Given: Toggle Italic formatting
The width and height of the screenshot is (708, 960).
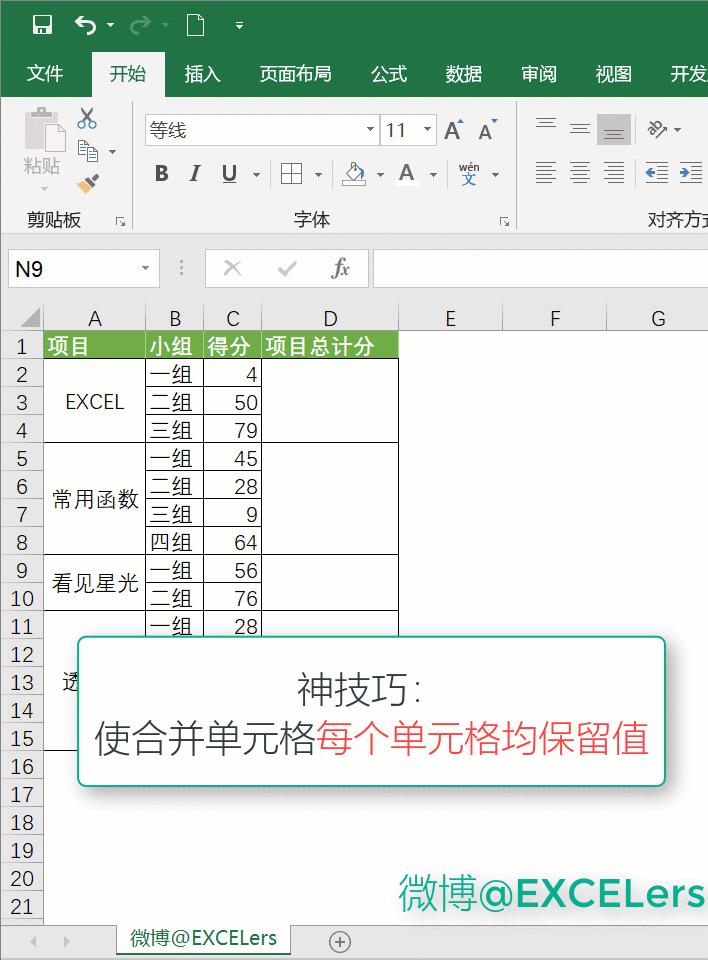Looking at the screenshot, I should (195, 174).
